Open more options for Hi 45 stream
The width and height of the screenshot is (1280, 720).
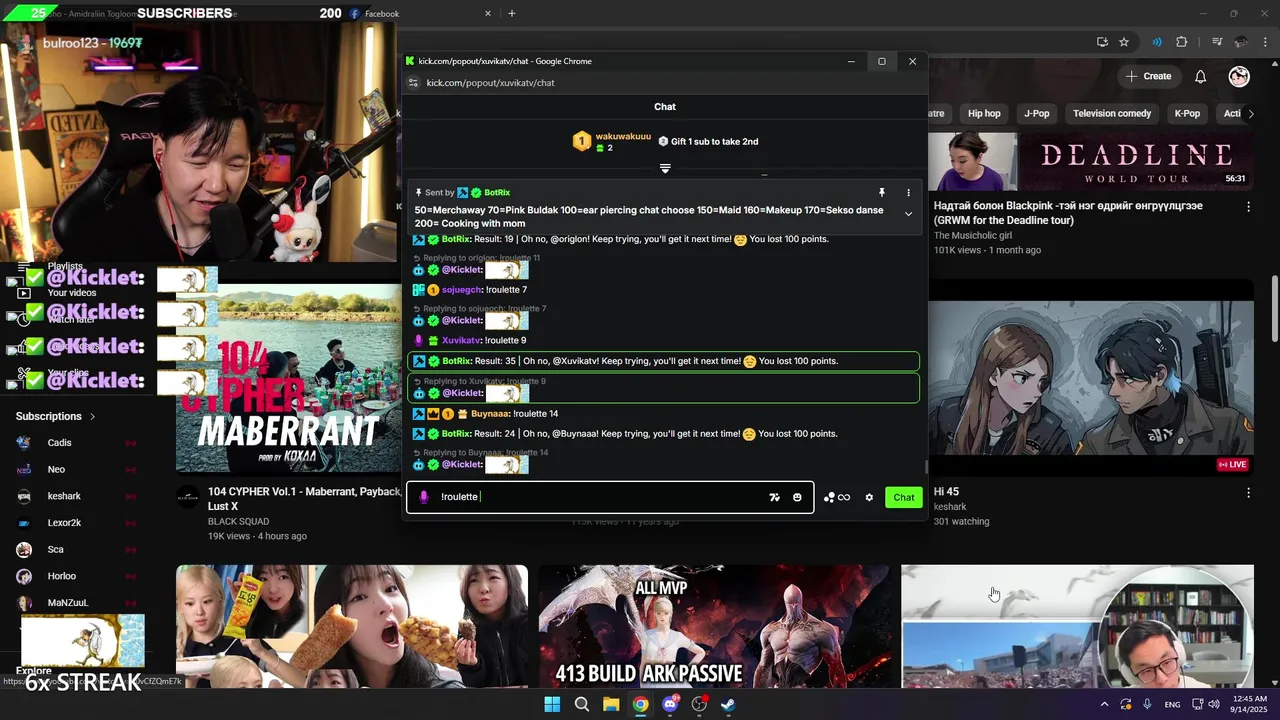coord(1248,493)
